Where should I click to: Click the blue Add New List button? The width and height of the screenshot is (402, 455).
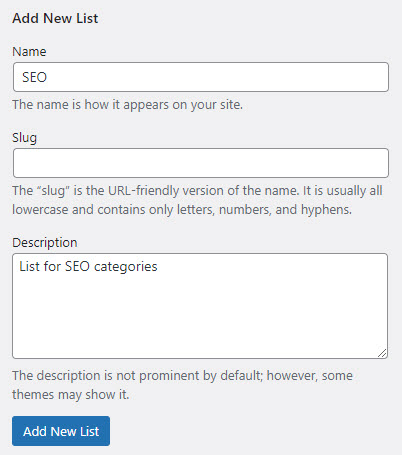[x=61, y=431]
